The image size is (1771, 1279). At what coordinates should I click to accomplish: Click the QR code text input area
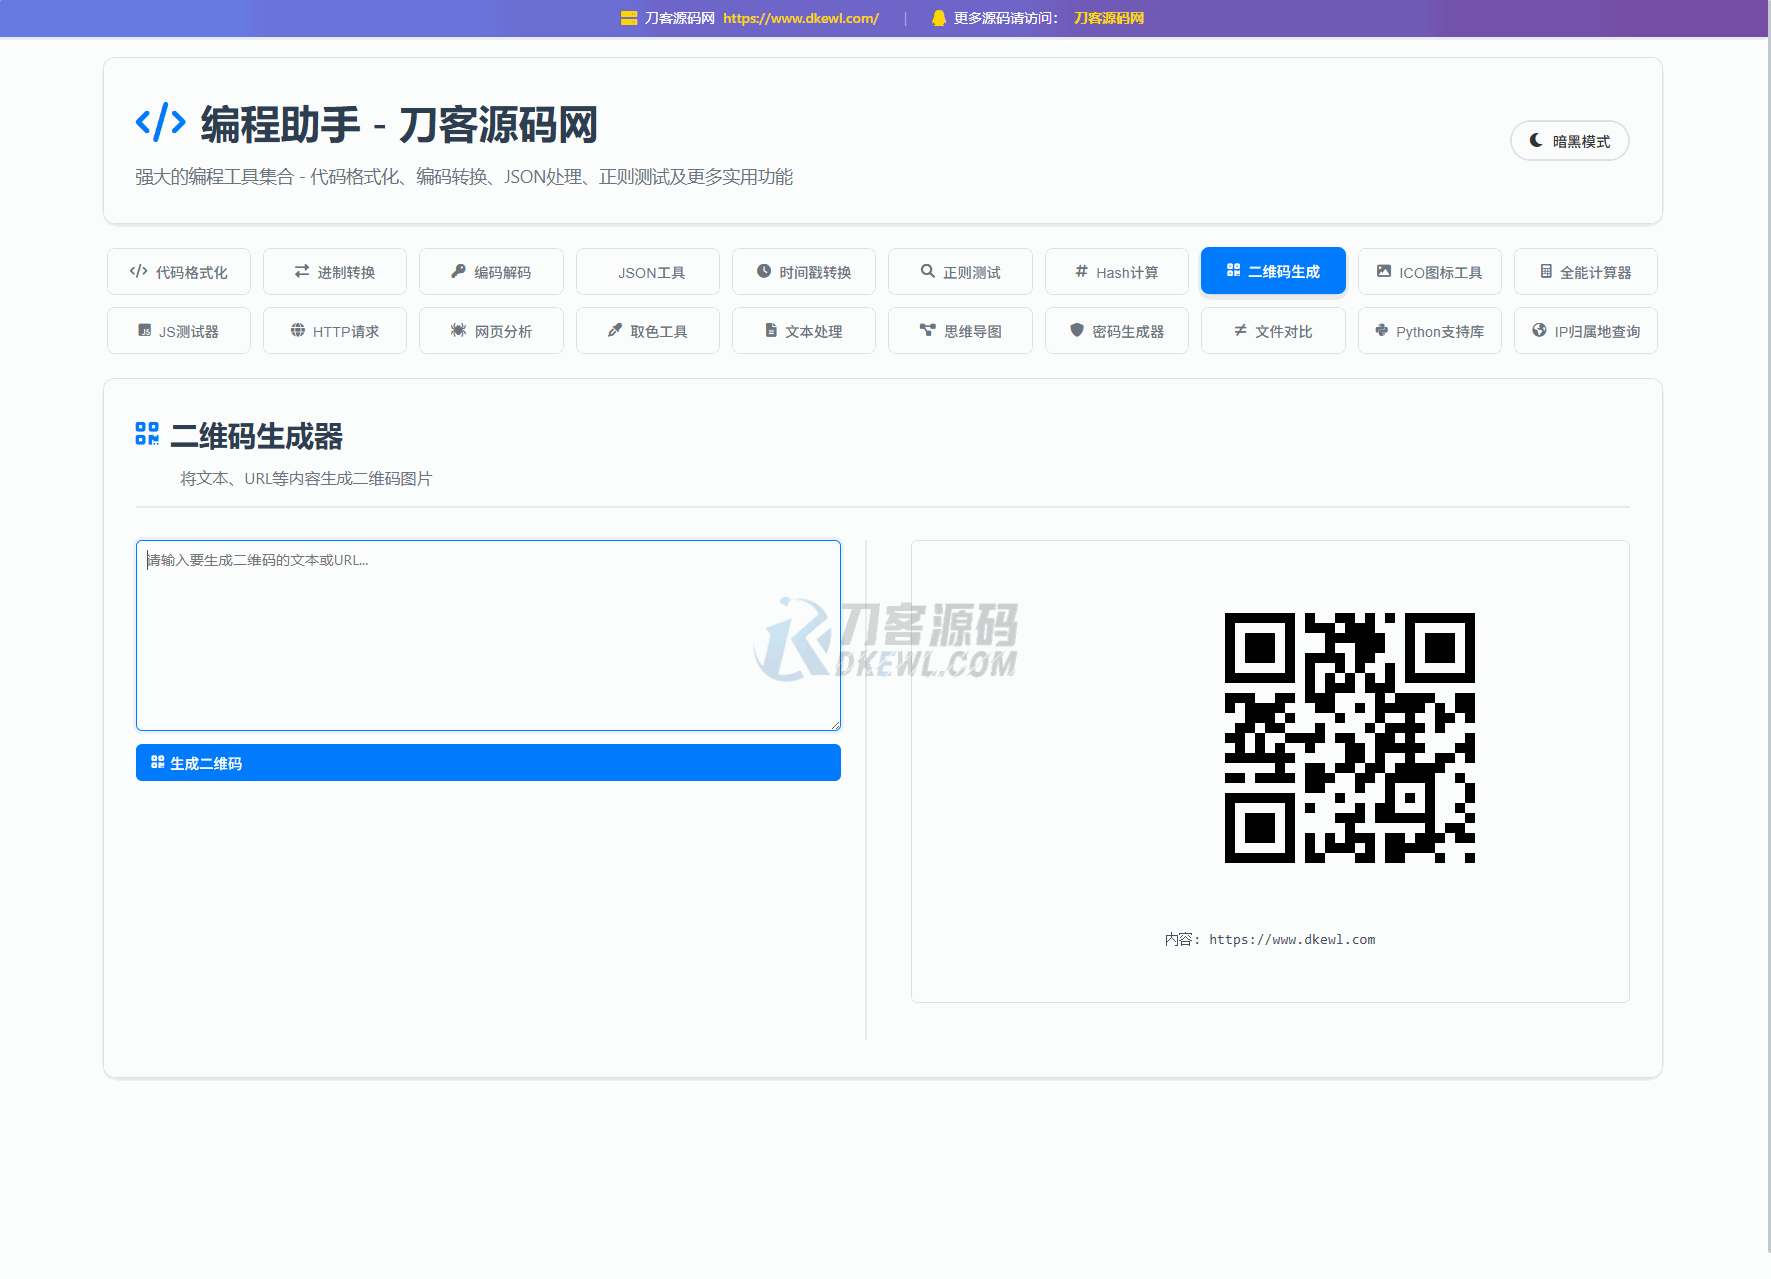(488, 636)
